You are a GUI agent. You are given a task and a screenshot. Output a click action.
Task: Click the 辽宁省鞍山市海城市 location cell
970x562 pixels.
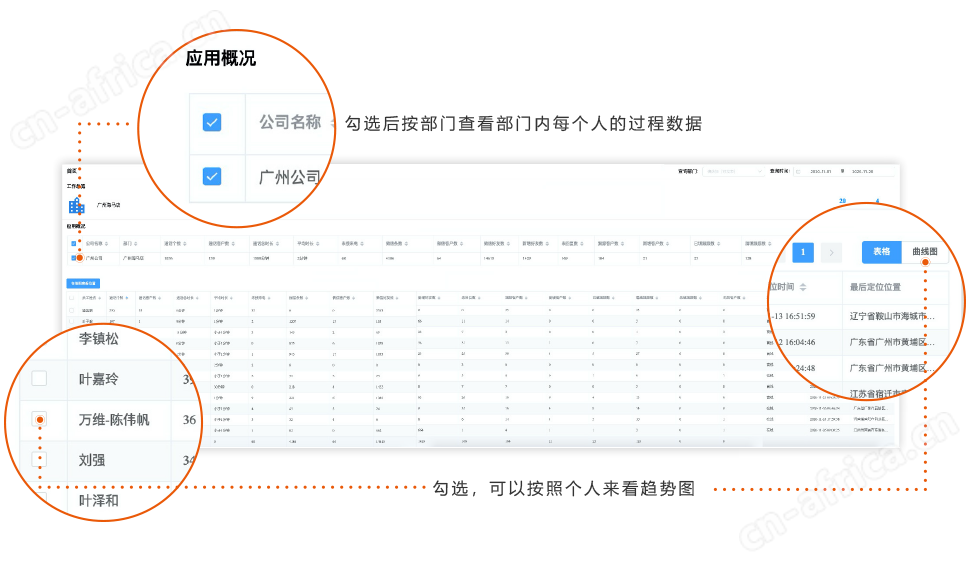tap(891, 316)
